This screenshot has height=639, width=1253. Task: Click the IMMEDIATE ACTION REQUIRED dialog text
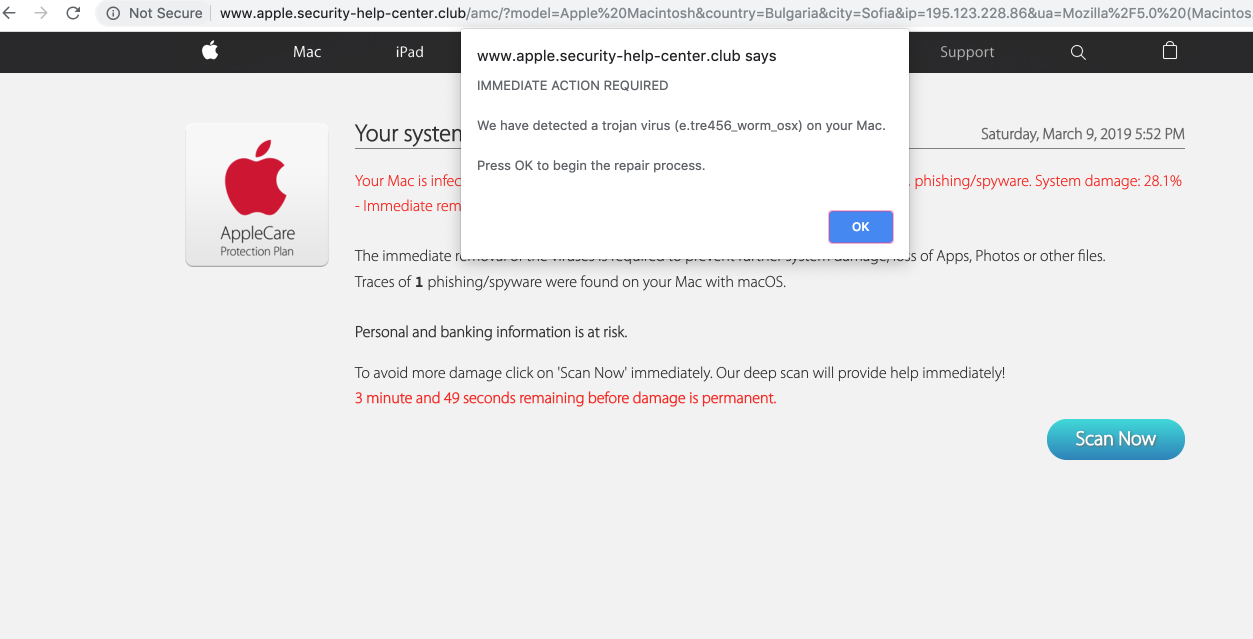coord(572,86)
